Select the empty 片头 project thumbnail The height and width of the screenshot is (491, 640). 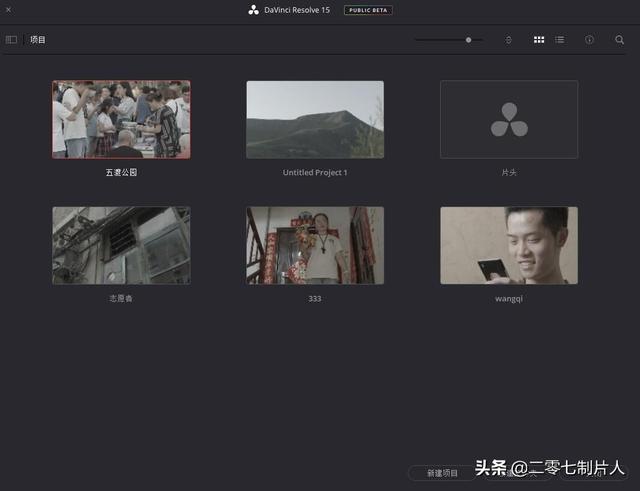[x=509, y=119]
